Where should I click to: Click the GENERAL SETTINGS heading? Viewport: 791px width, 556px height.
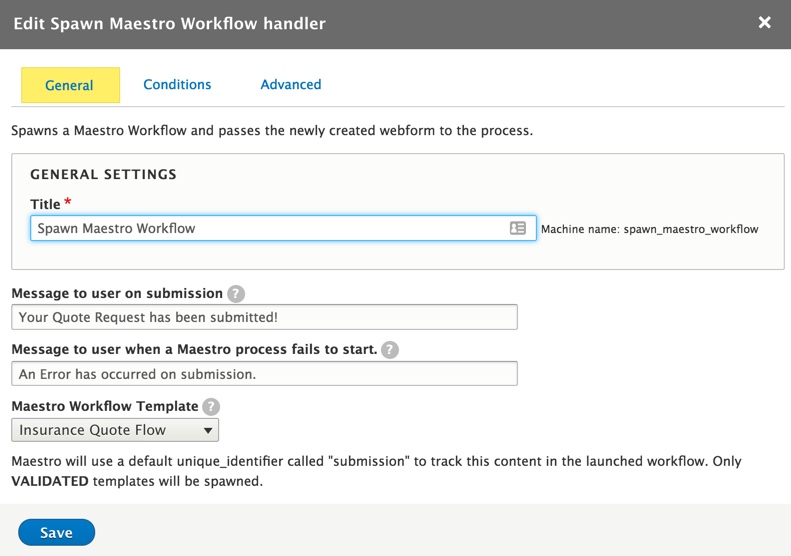(x=103, y=174)
